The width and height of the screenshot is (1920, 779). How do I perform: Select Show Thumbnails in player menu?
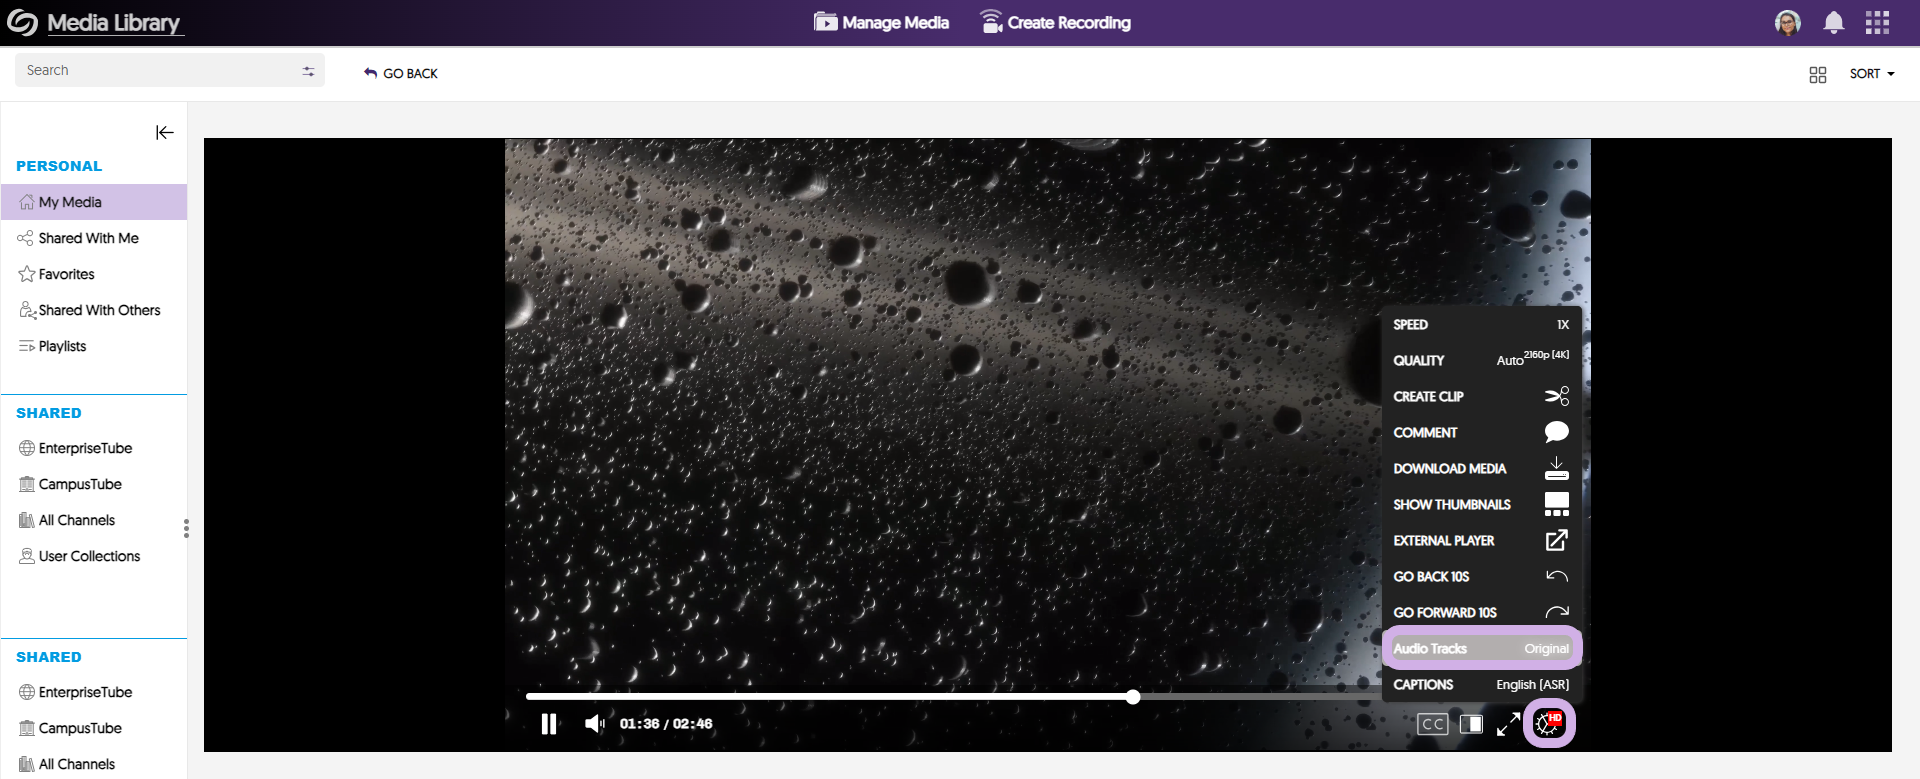[x=1480, y=504]
